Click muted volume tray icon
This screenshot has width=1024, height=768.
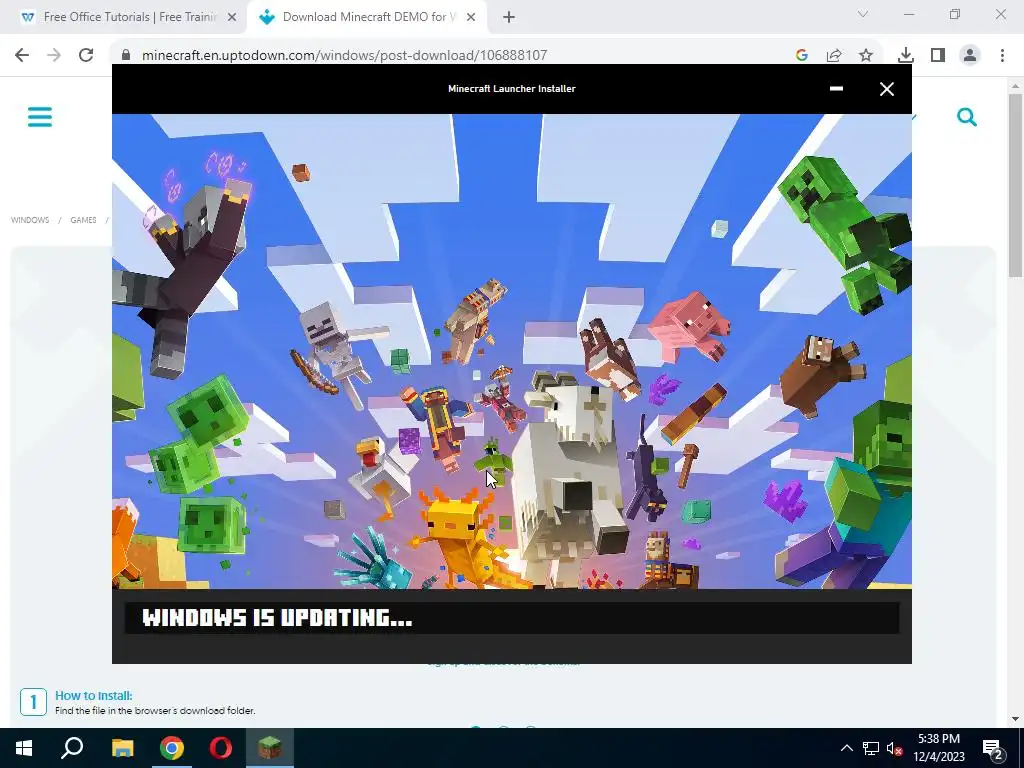coord(894,748)
